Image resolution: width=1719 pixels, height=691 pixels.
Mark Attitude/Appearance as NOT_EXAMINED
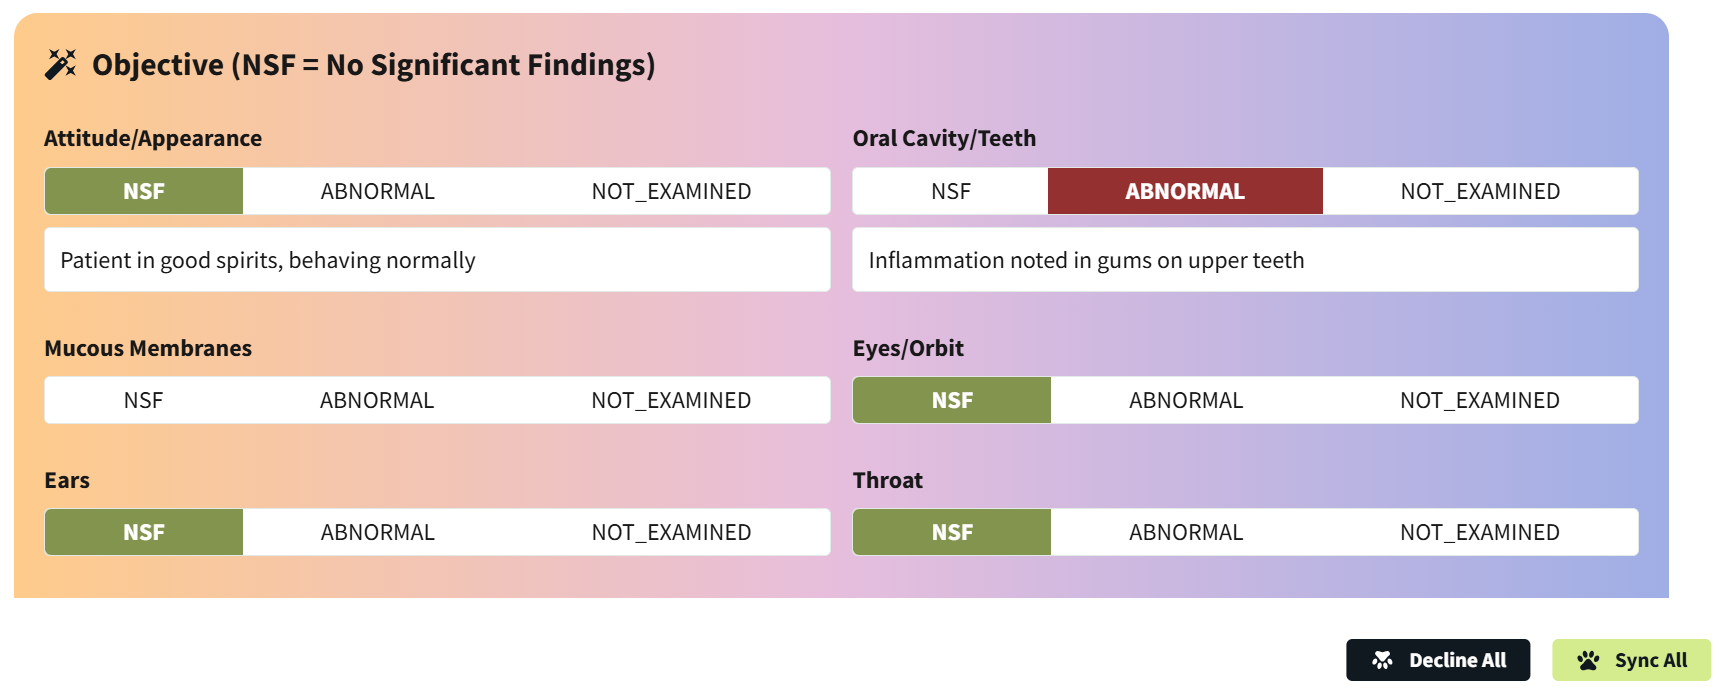coord(671,191)
